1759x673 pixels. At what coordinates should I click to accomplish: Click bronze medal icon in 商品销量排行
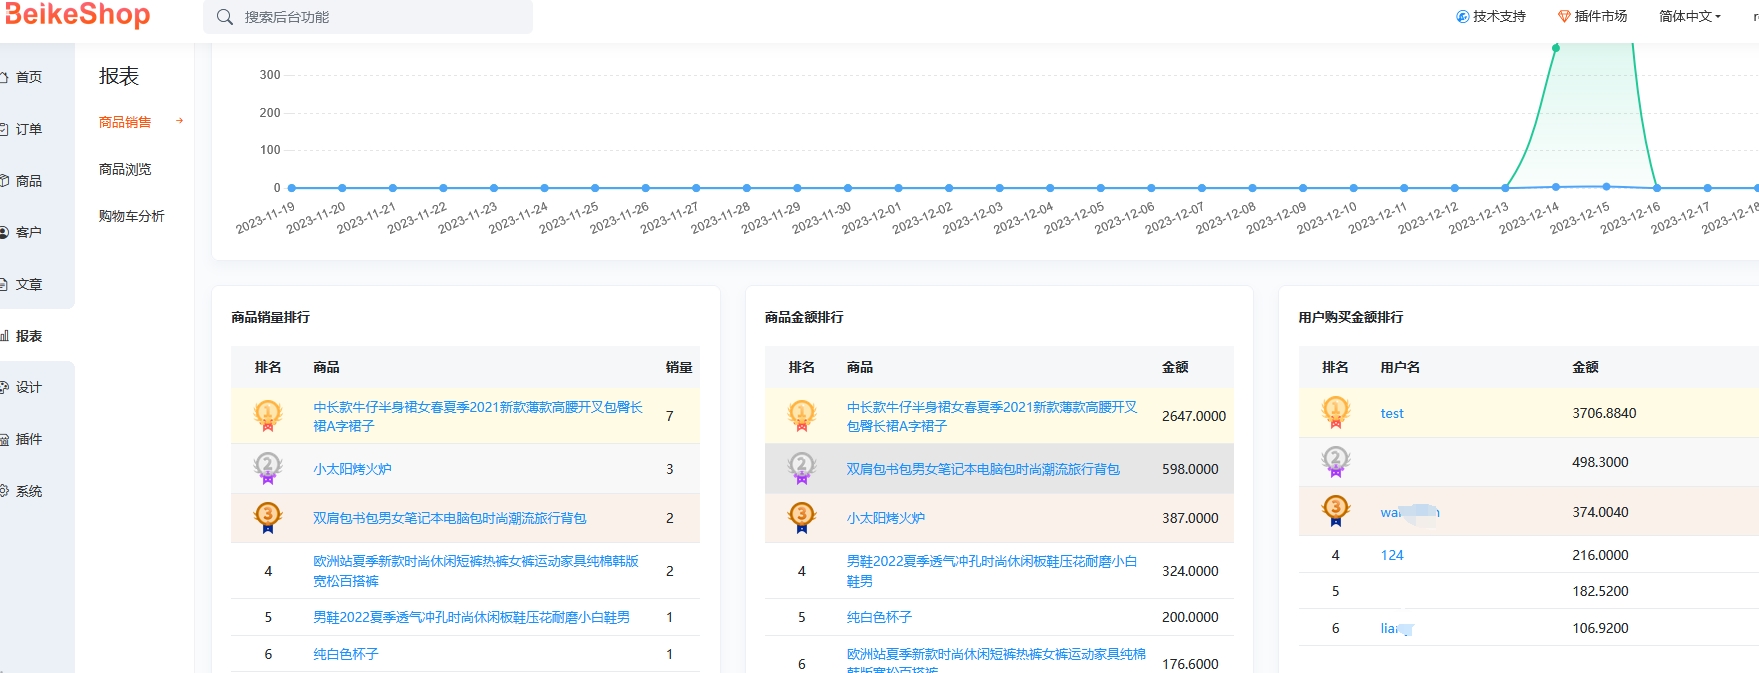coord(268,517)
